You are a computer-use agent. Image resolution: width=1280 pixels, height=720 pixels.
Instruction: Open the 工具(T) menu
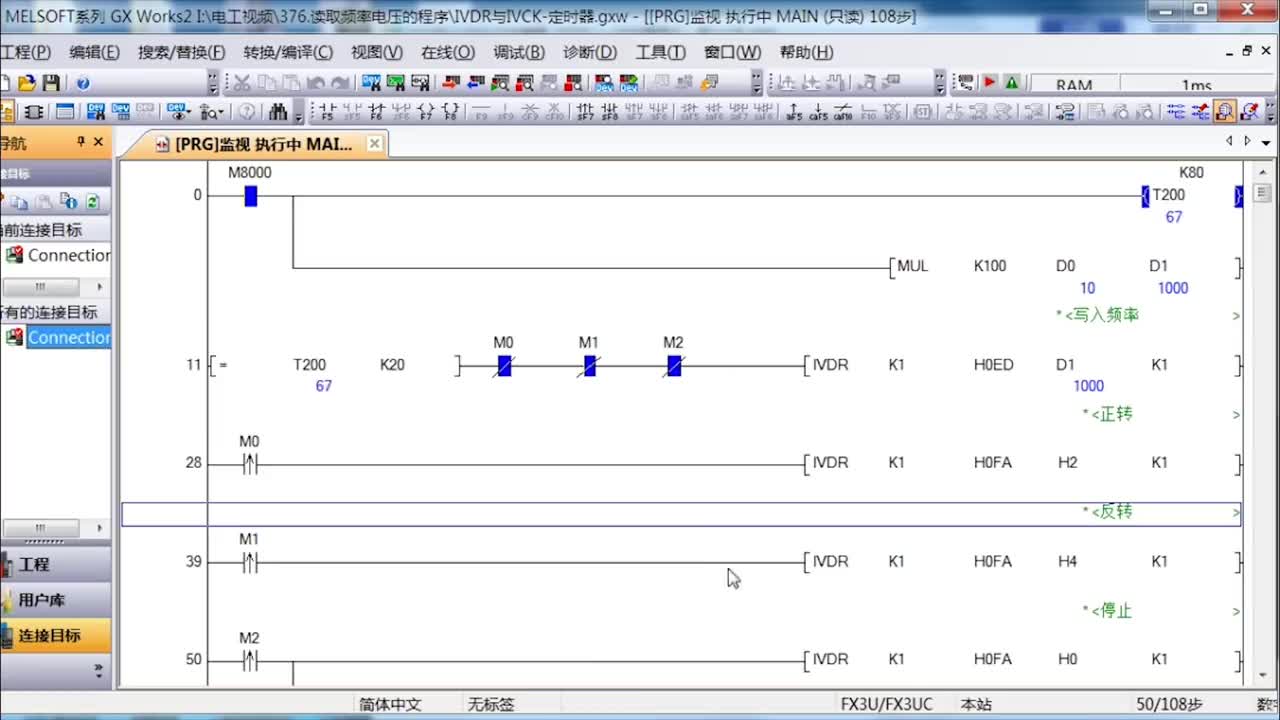pos(660,52)
